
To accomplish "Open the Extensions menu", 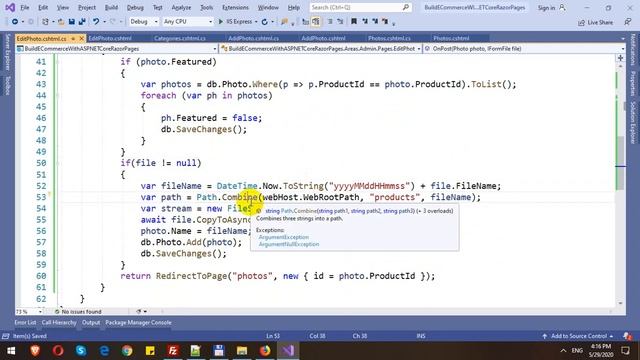I will click(x=235, y=8).
